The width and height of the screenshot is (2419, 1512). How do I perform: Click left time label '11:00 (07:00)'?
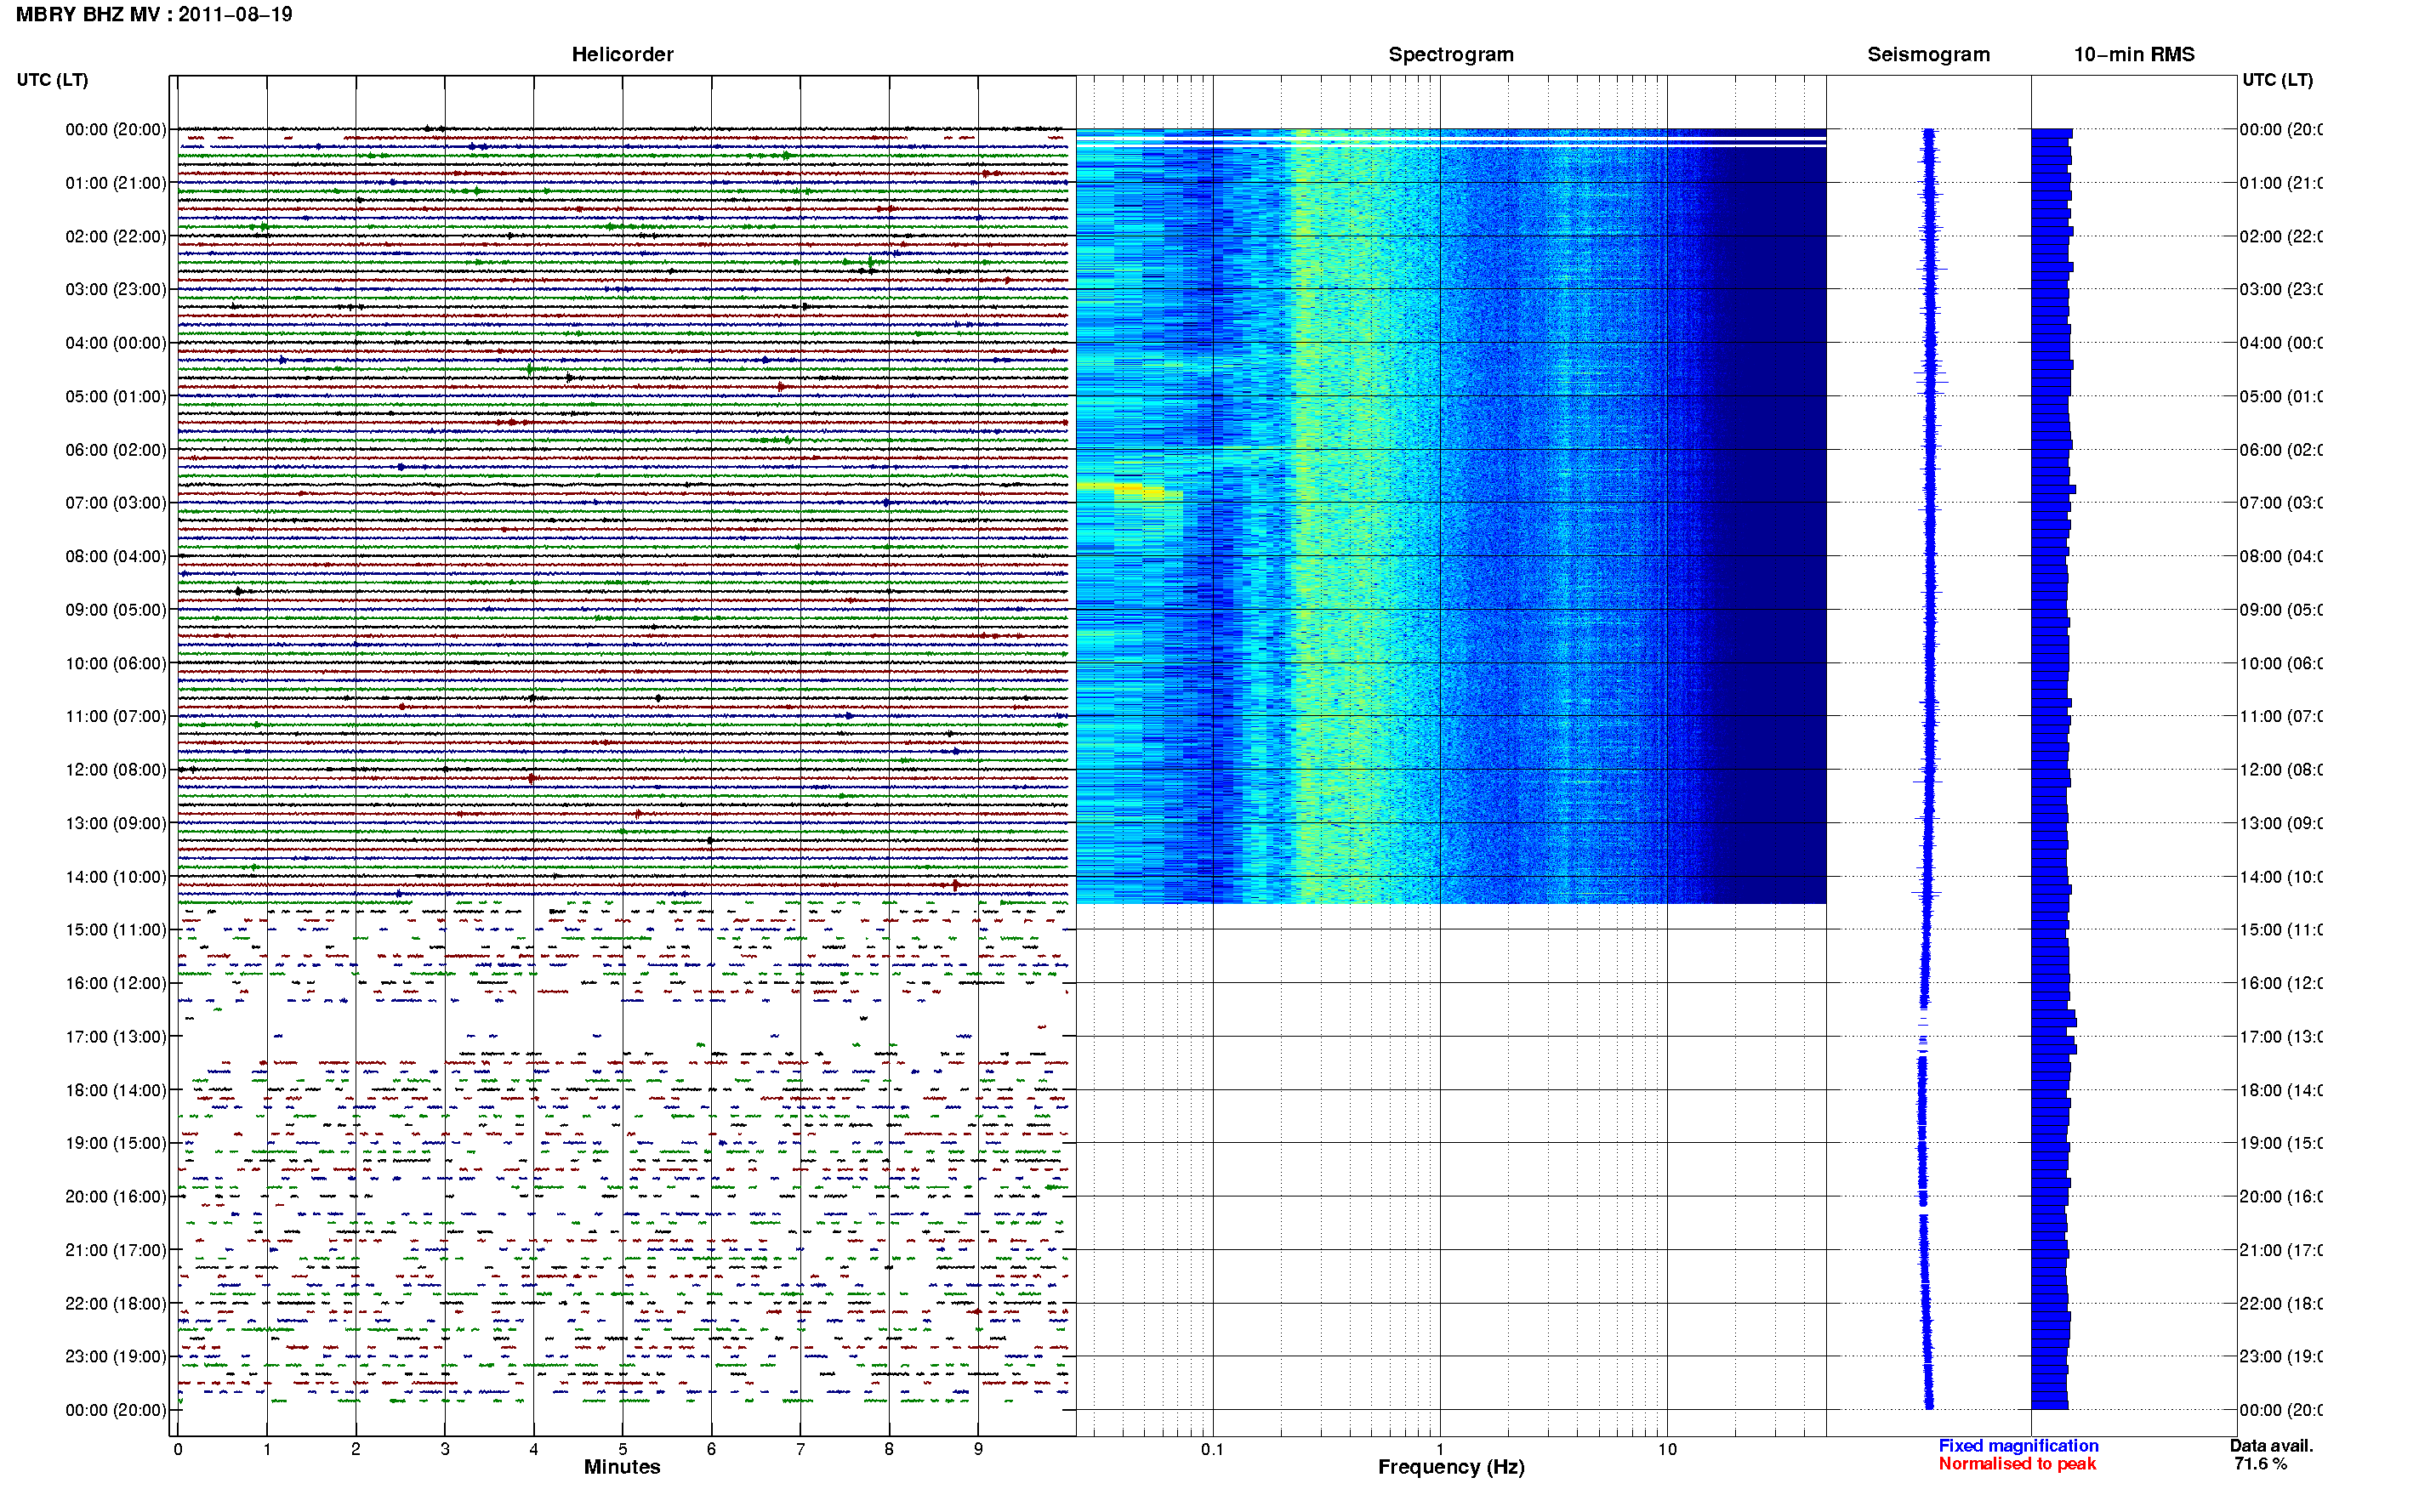[x=116, y=716]
